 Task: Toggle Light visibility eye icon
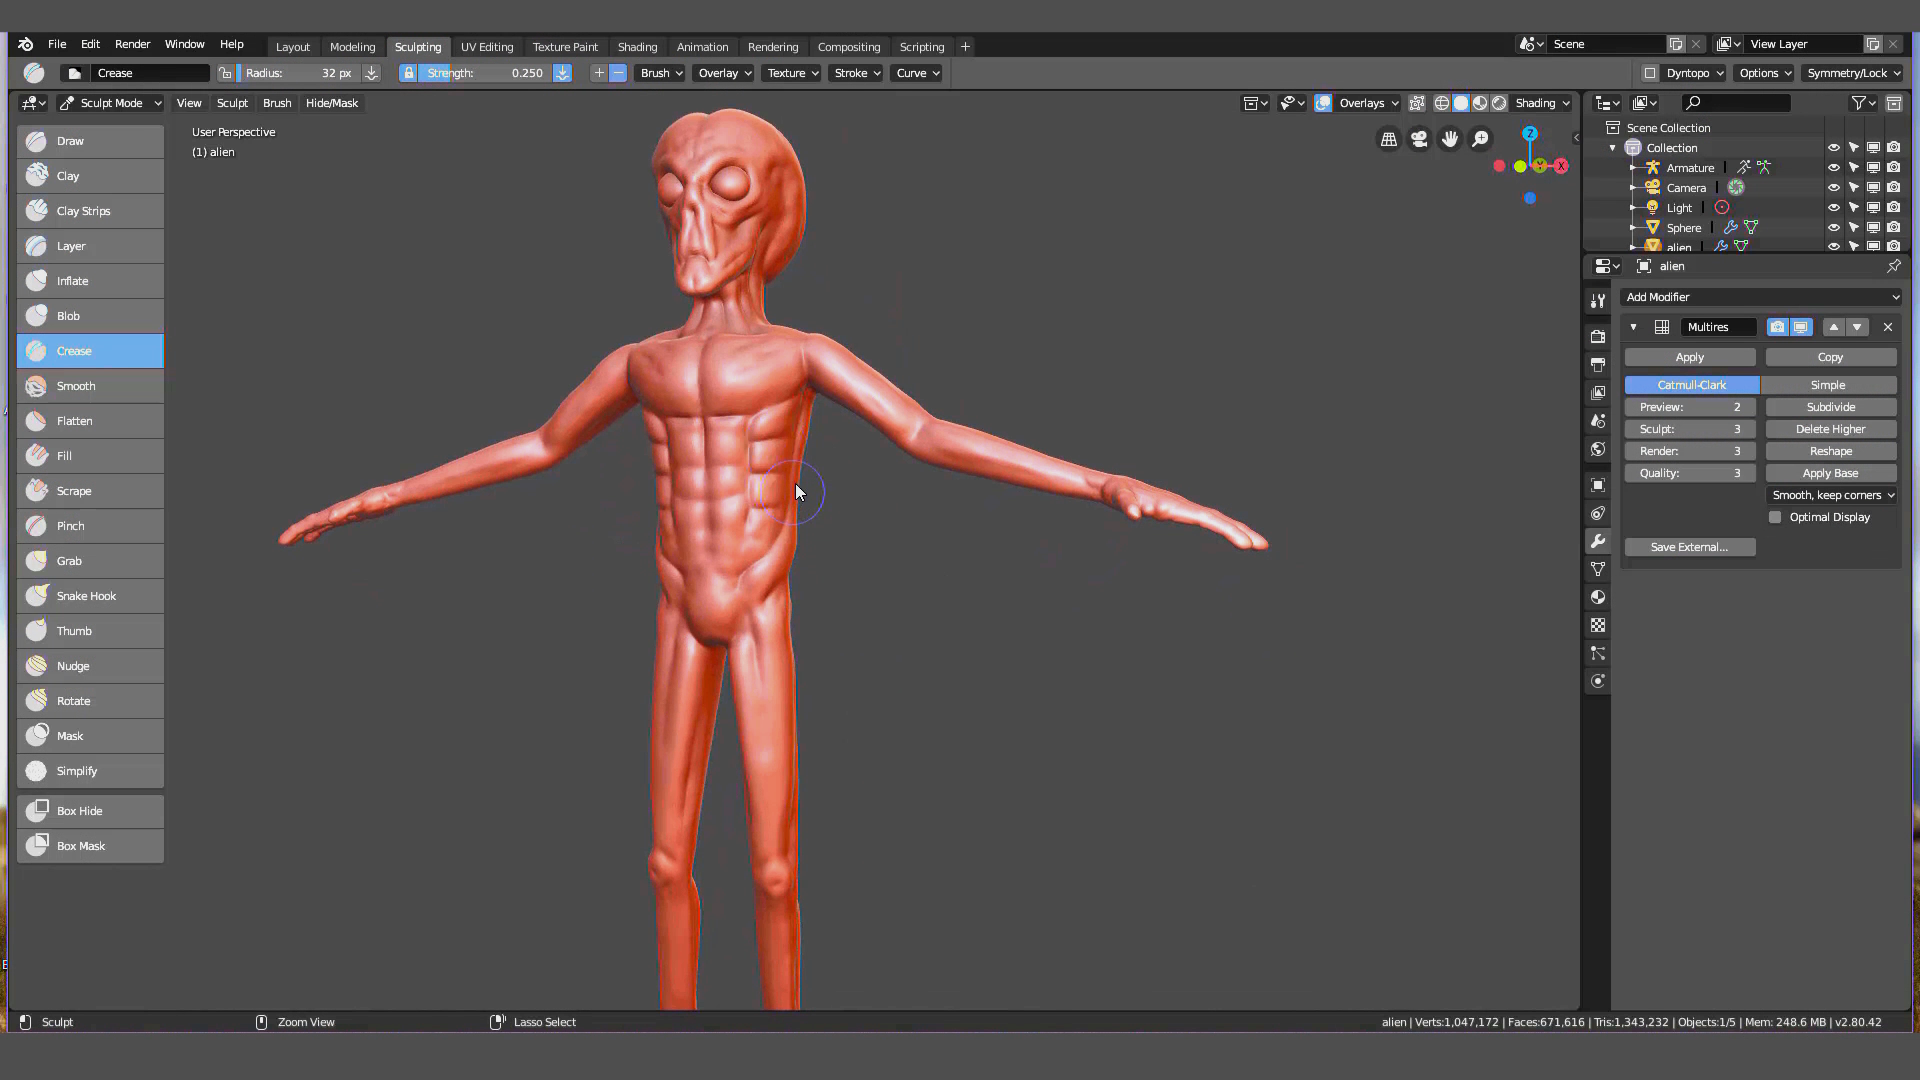1834,208
